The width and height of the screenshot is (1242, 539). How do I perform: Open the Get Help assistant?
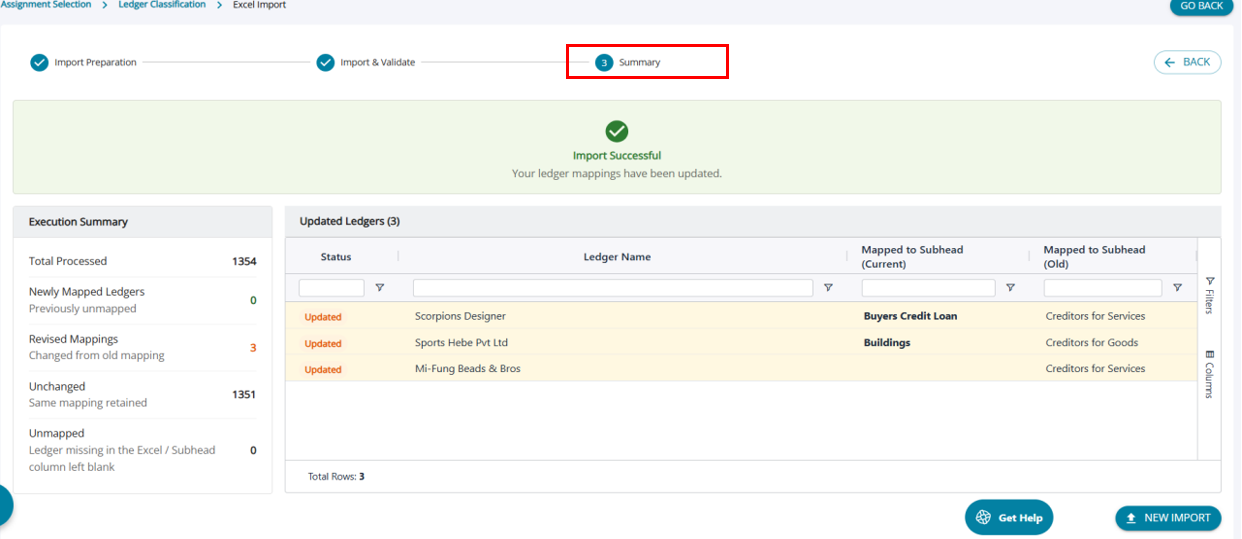coord(1009,518)
